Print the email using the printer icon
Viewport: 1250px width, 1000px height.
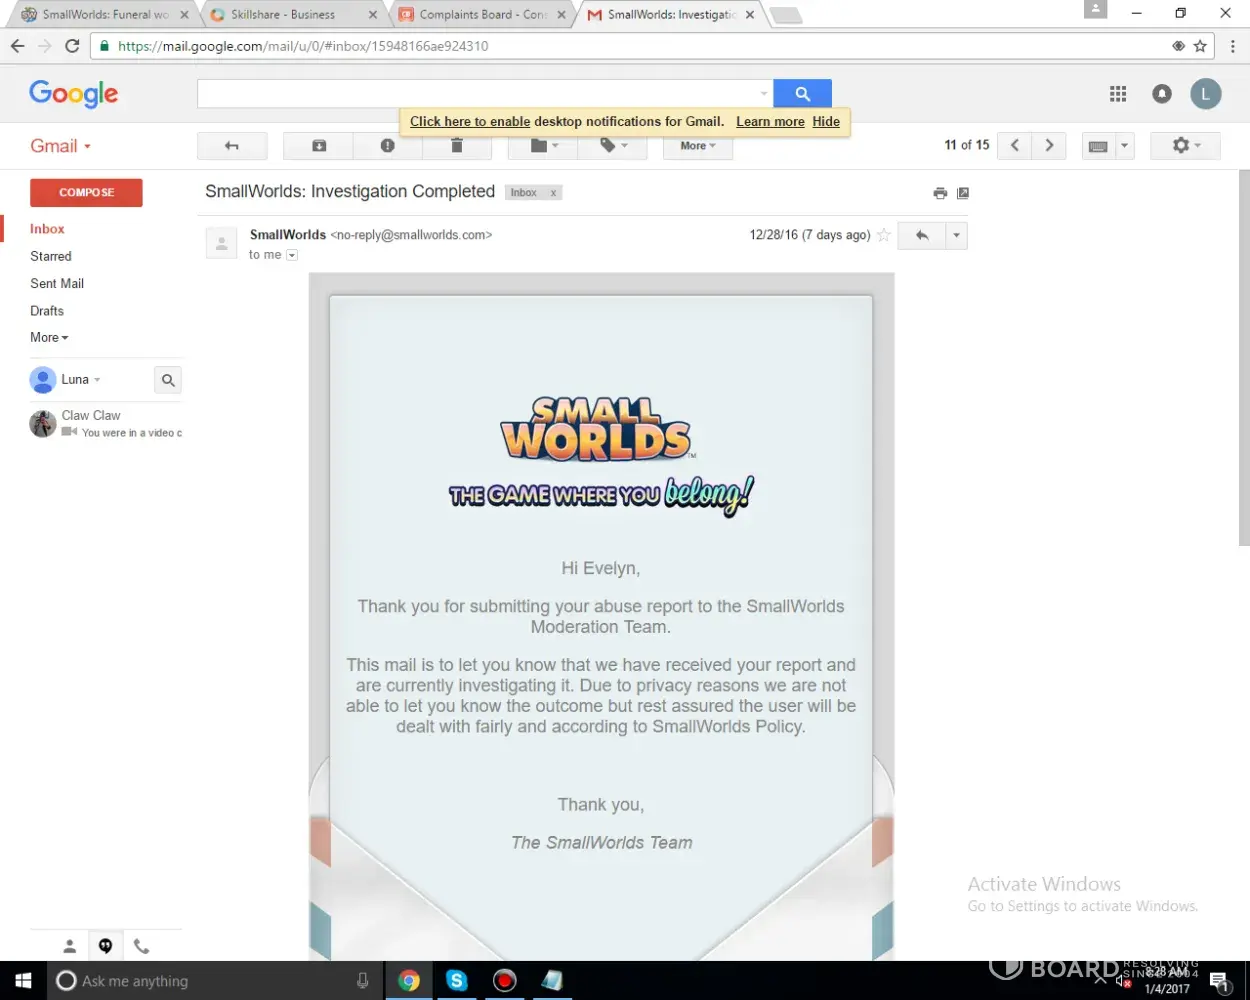tap(940, 193)
